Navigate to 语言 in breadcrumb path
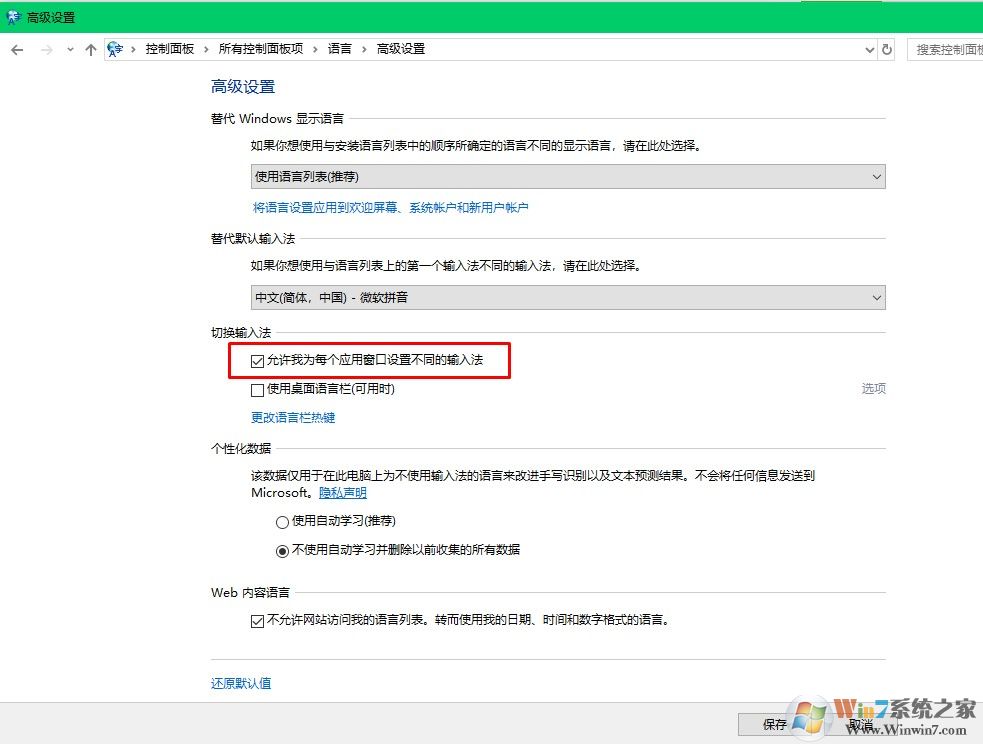 [340, 49]
